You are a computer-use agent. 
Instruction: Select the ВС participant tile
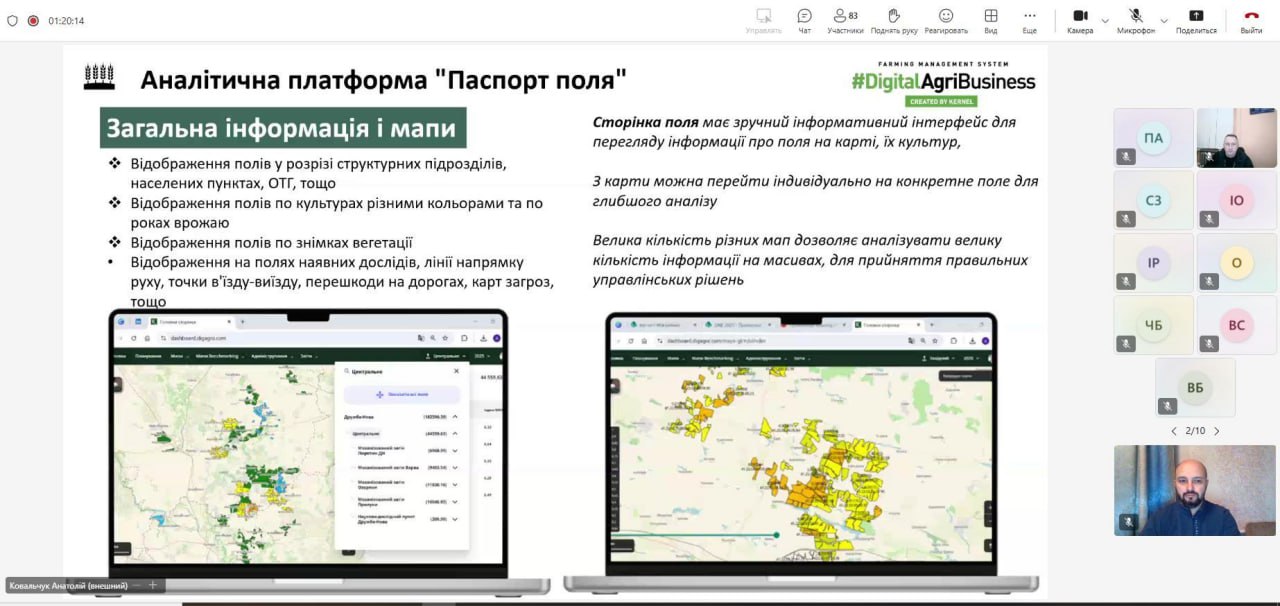(x=1236, y=325)
